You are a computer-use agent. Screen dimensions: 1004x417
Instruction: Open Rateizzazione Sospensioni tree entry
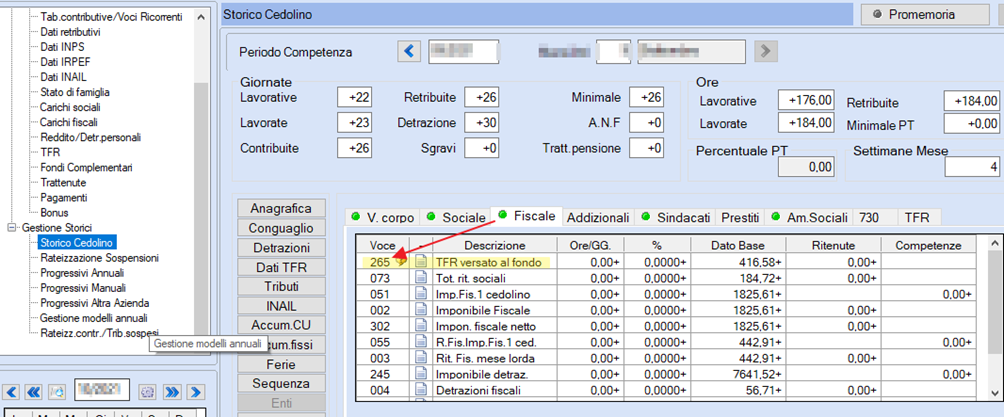pos(99,258)
